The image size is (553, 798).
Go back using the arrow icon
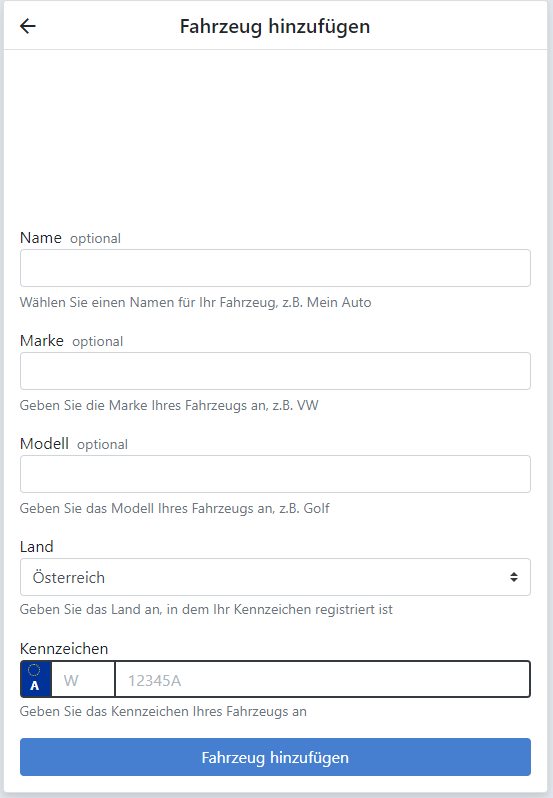pyautogui.click(x=27, y=26)
